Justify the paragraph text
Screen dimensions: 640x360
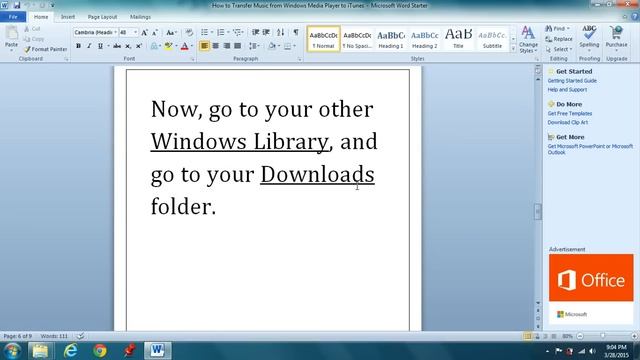tap(238, 46)
